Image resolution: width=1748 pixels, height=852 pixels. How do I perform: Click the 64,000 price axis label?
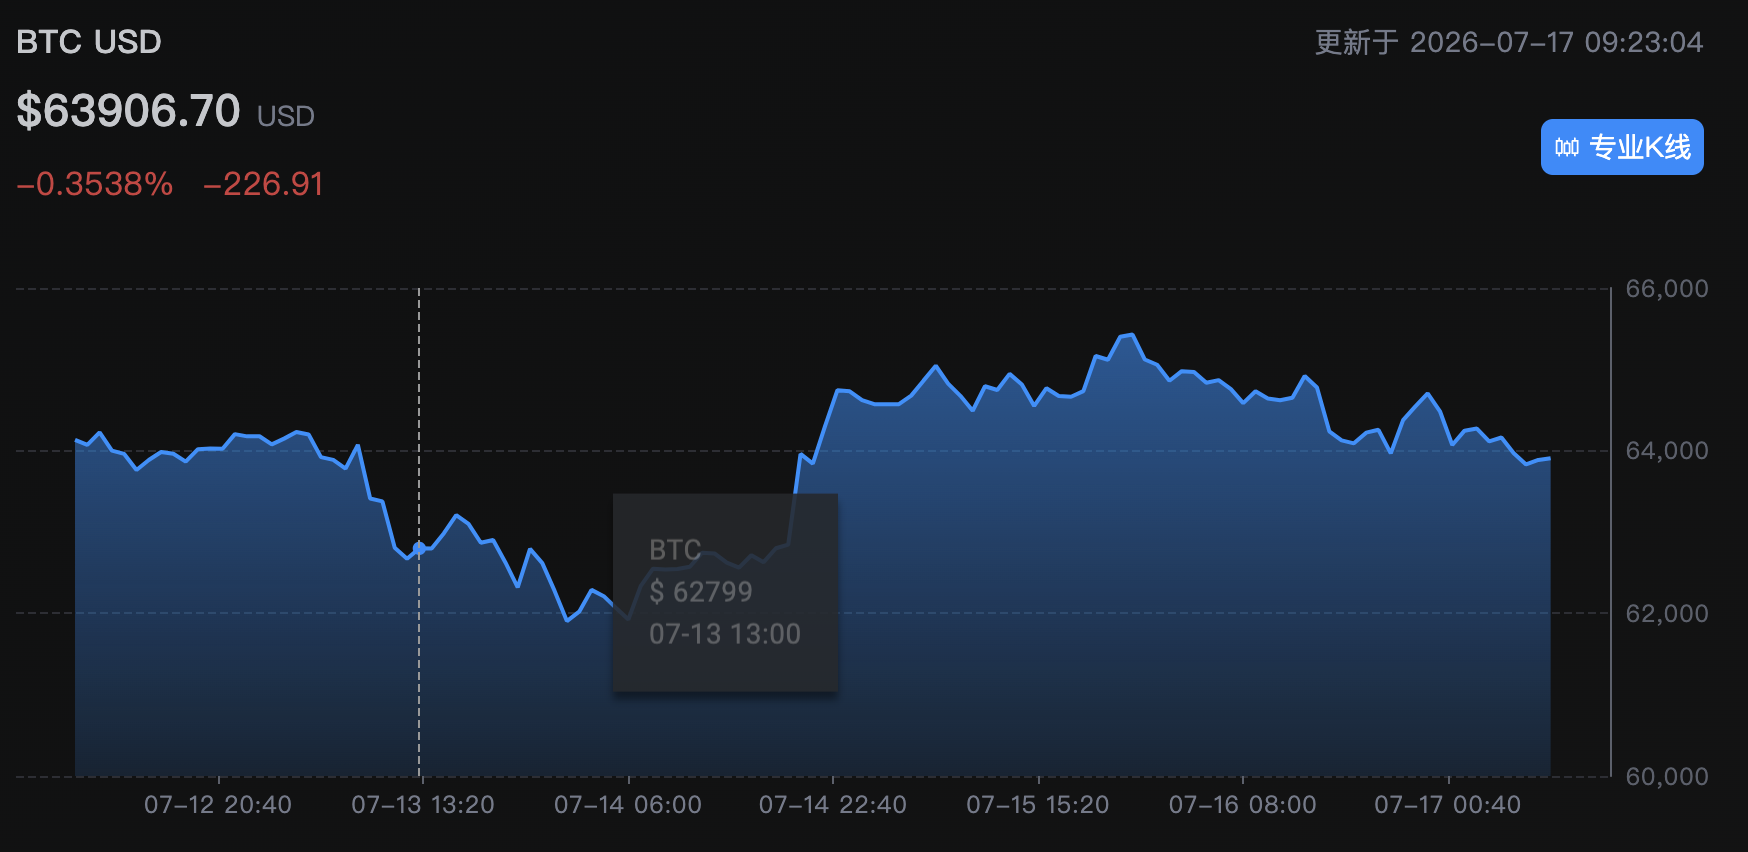pos(1667,451)
